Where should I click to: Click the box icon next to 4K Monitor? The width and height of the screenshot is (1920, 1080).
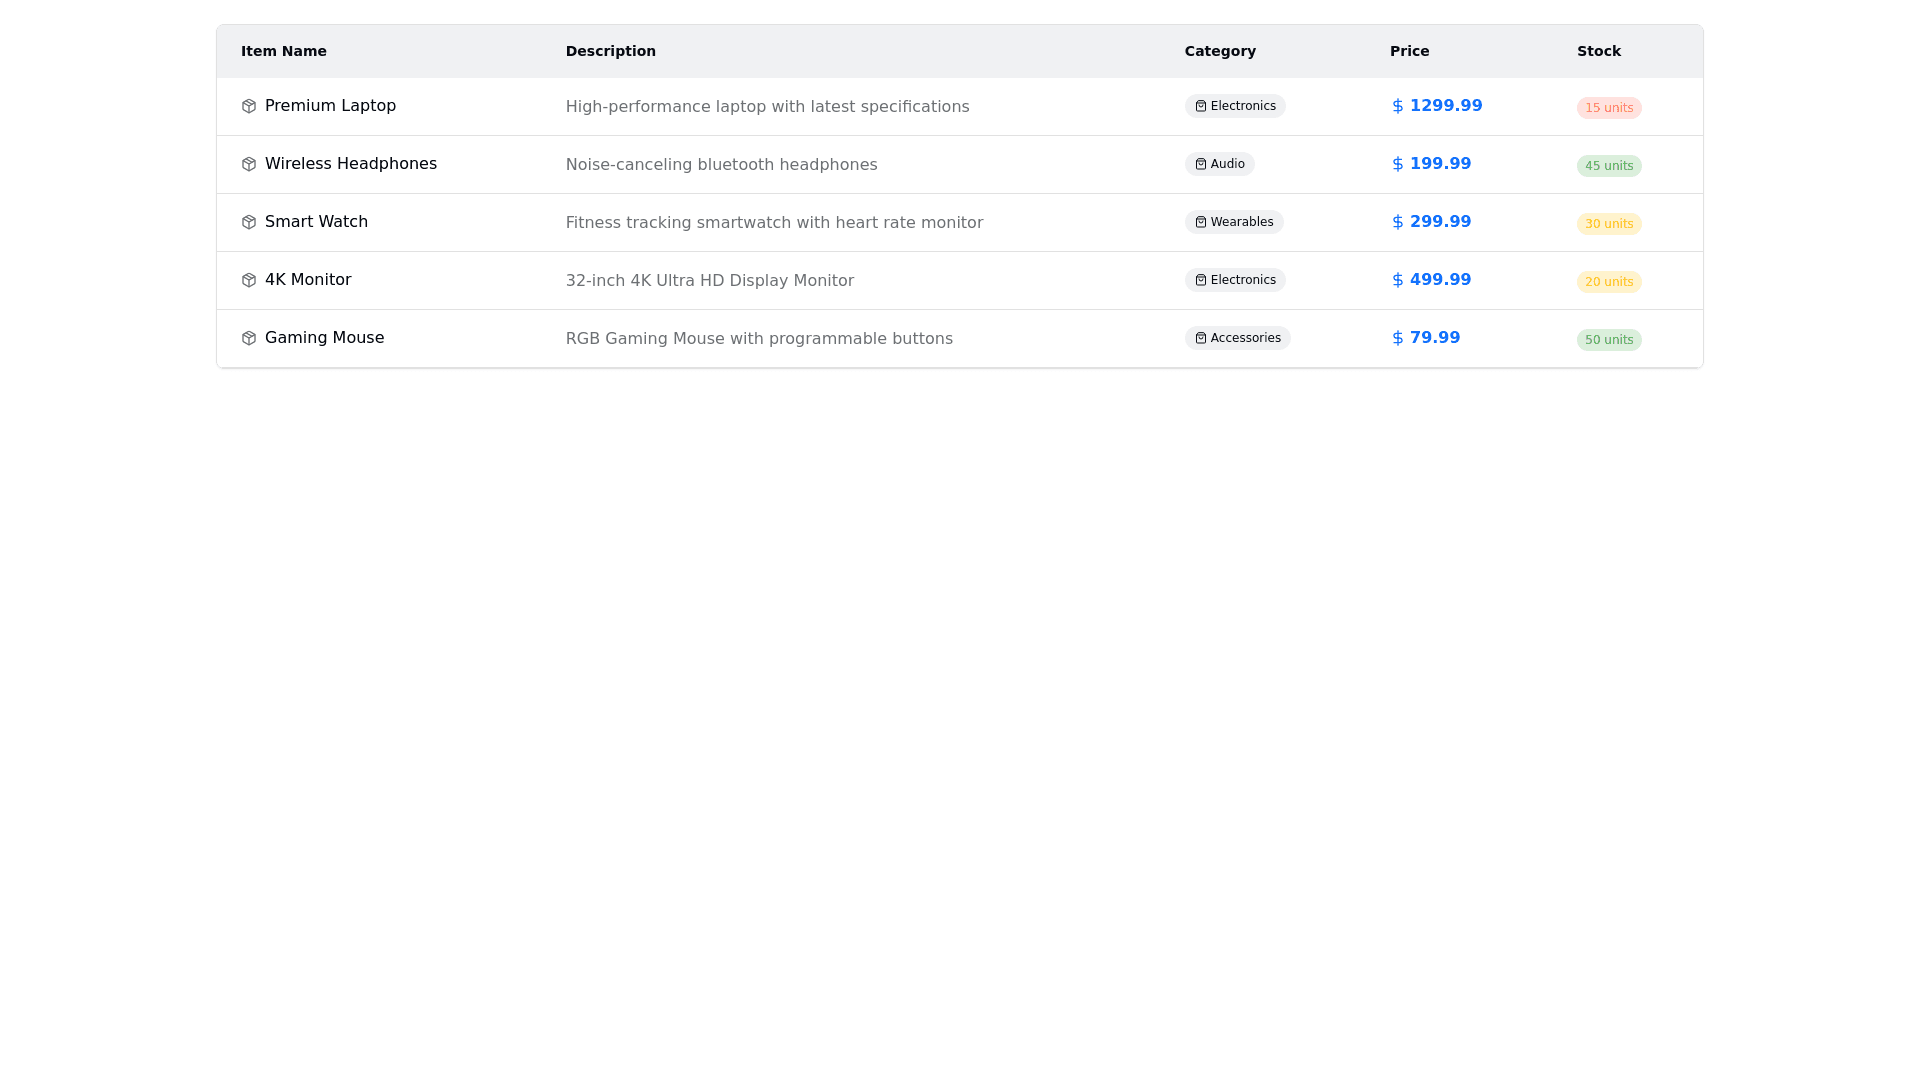249,280
